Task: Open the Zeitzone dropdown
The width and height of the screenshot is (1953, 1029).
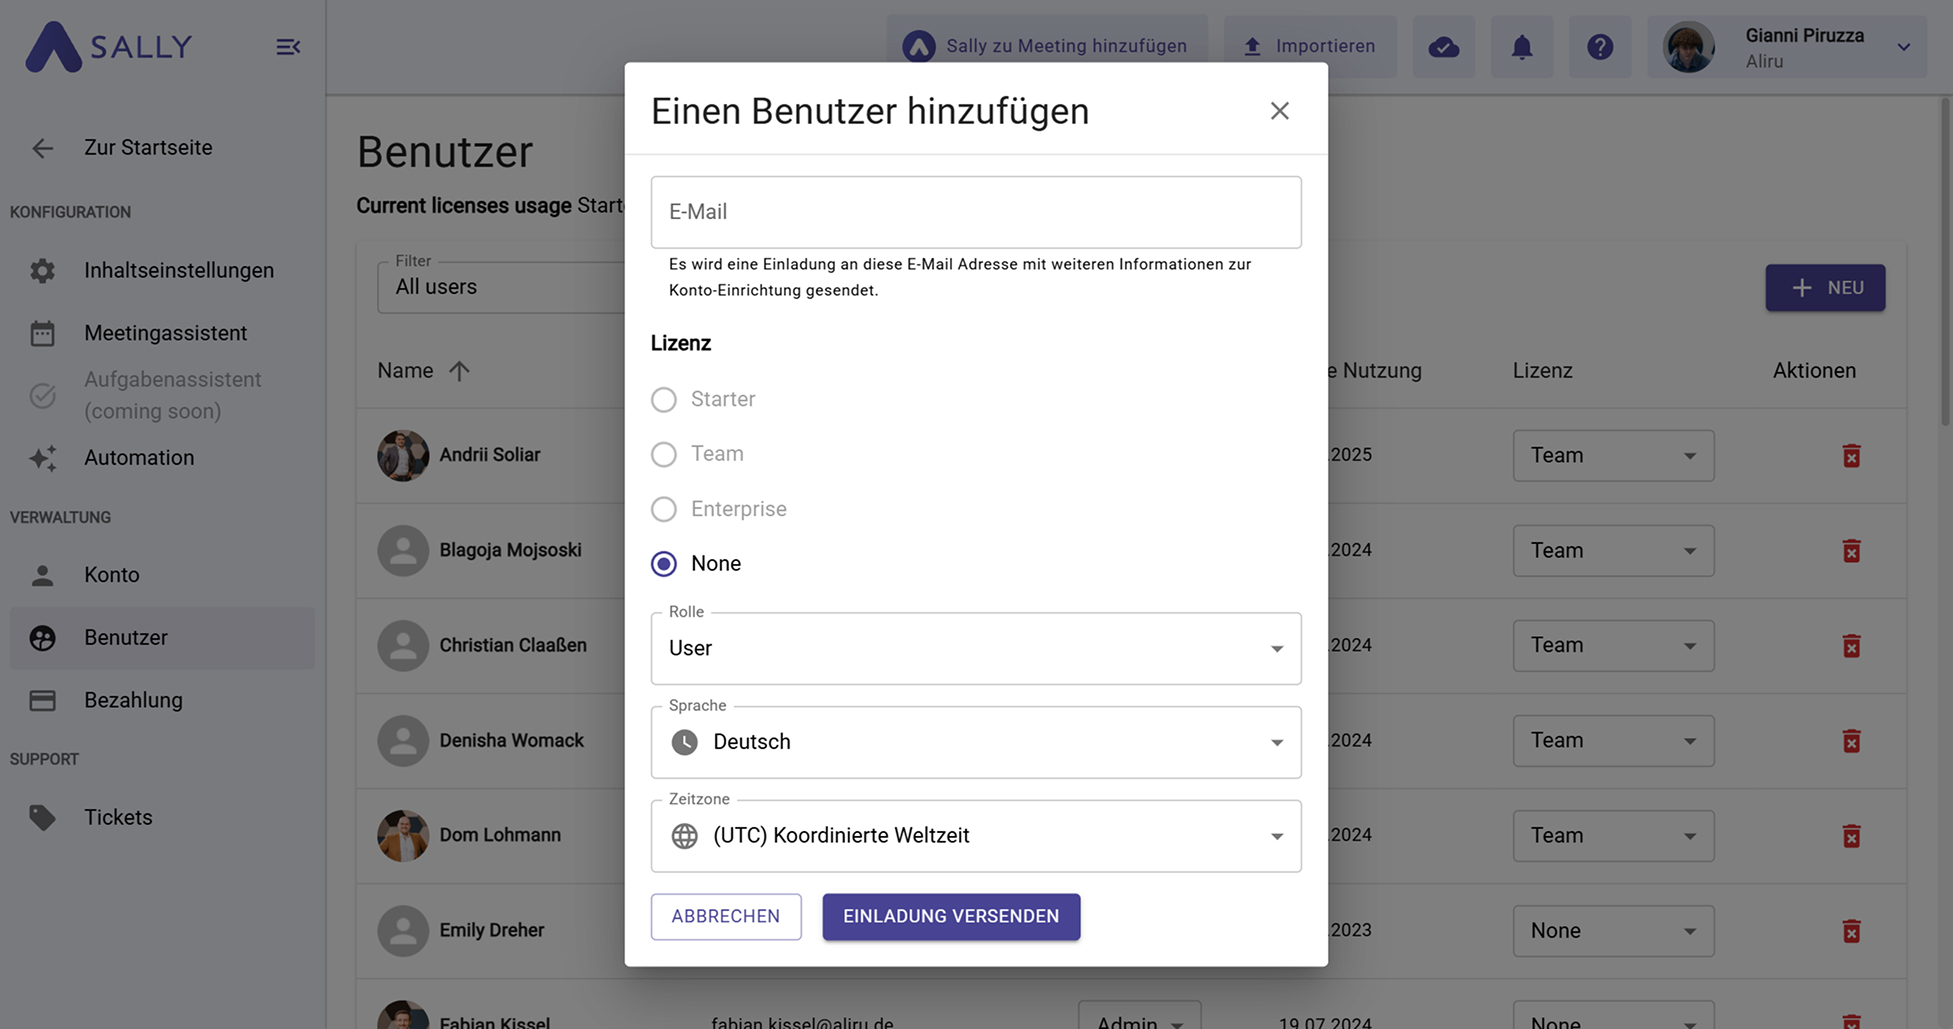Action: pos(976,836)
